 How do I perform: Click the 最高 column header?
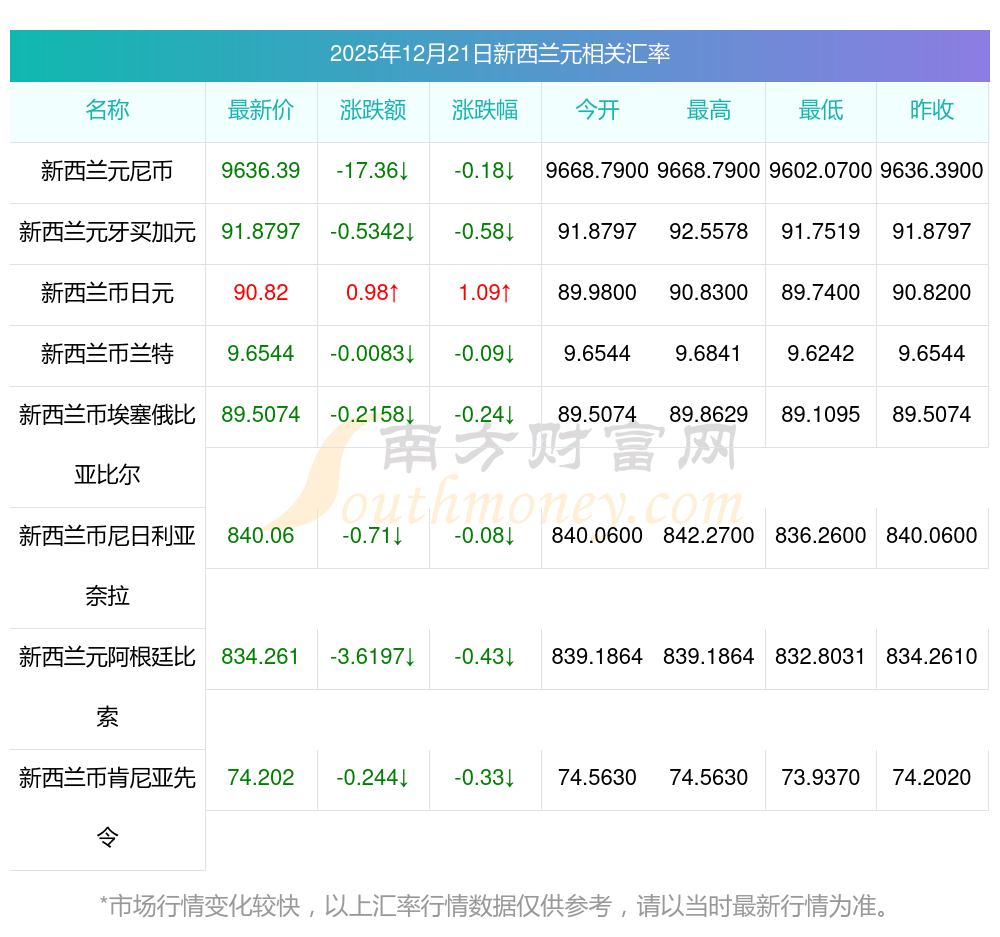(x=709, y=110)
